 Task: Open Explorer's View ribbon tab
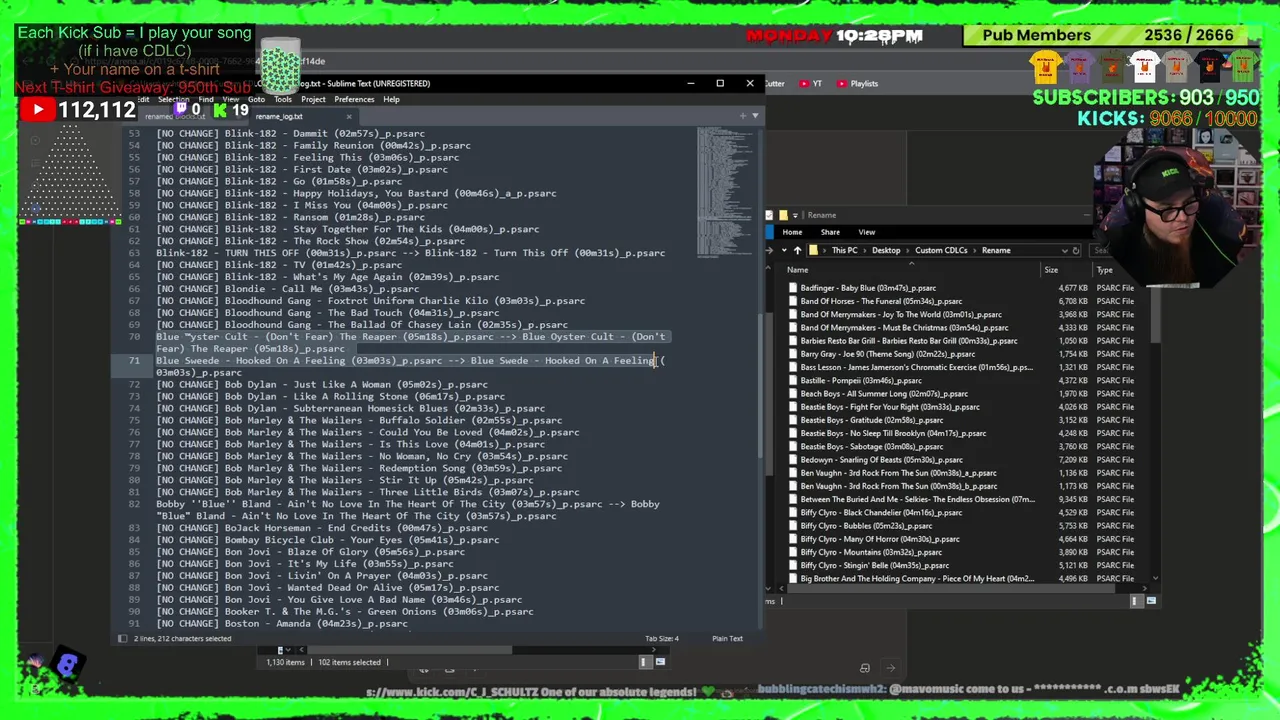point(867,232)
